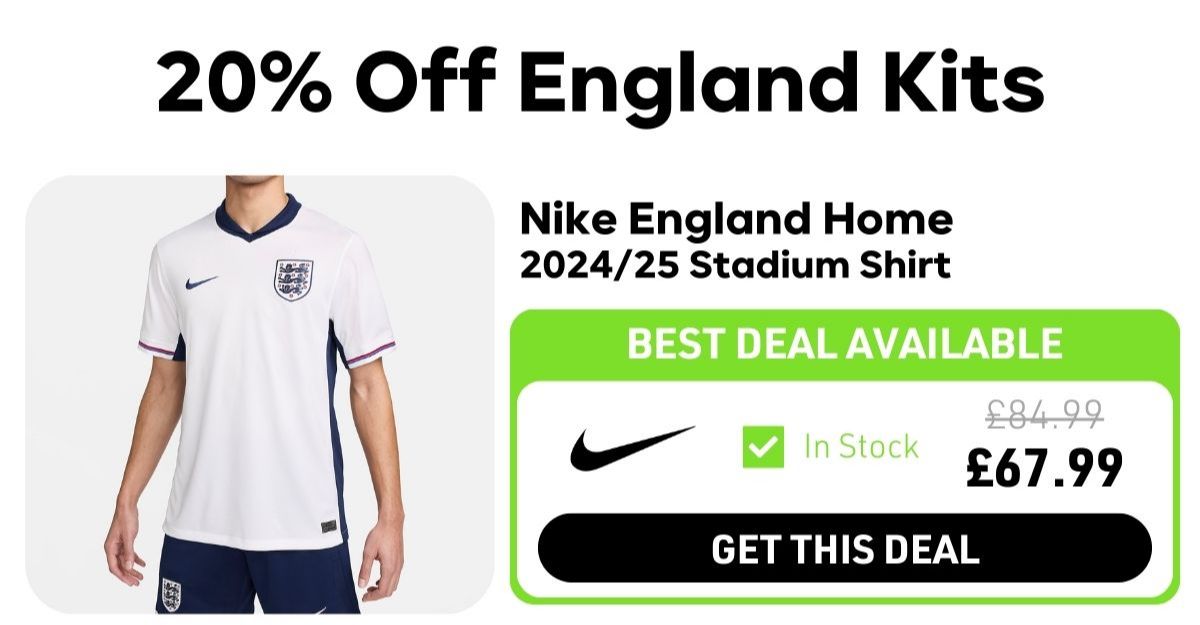The width and height of the screenshot is (1200, 625).
Task: Click the England crest on the shirt
Action: (x=293, y=281)
